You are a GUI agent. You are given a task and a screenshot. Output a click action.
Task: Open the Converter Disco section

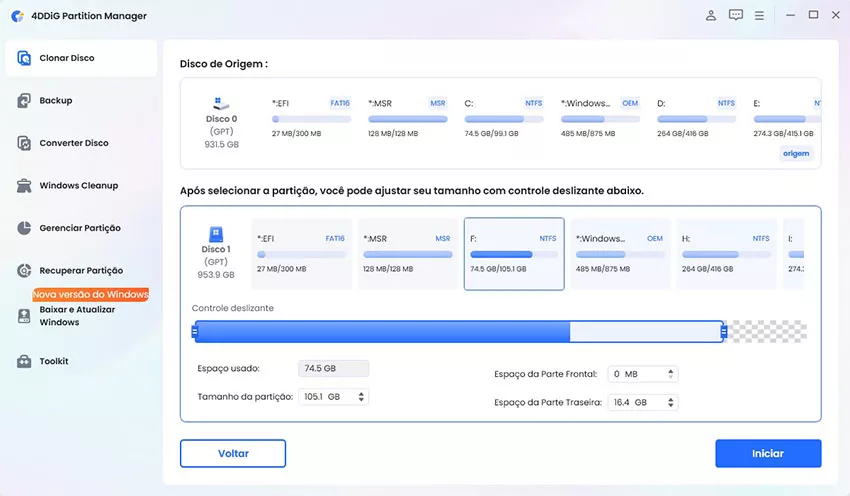[x=81, y=143]
